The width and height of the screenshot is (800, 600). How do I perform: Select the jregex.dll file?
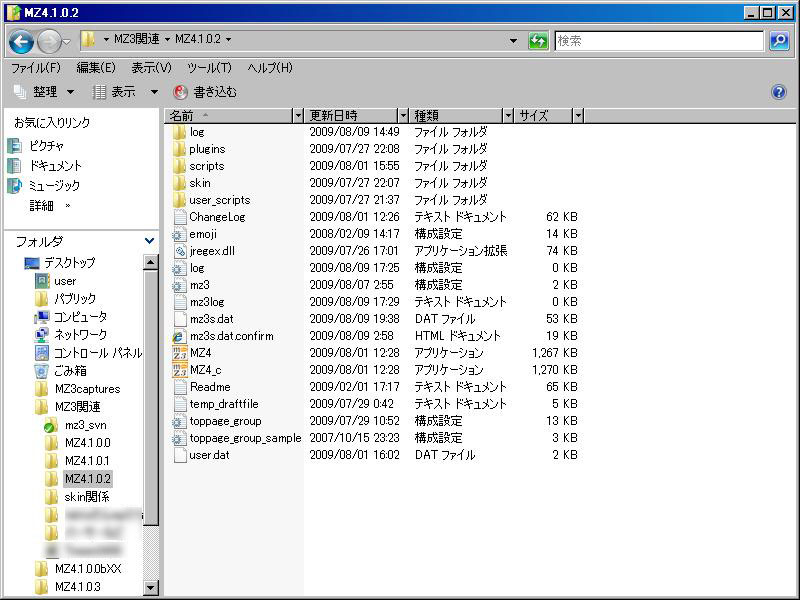tap(211, 251)
